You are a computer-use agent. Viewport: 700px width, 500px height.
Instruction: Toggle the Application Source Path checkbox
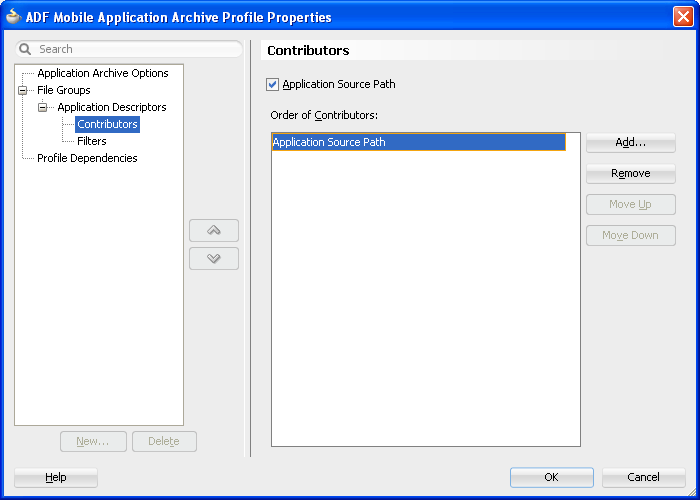272,84
